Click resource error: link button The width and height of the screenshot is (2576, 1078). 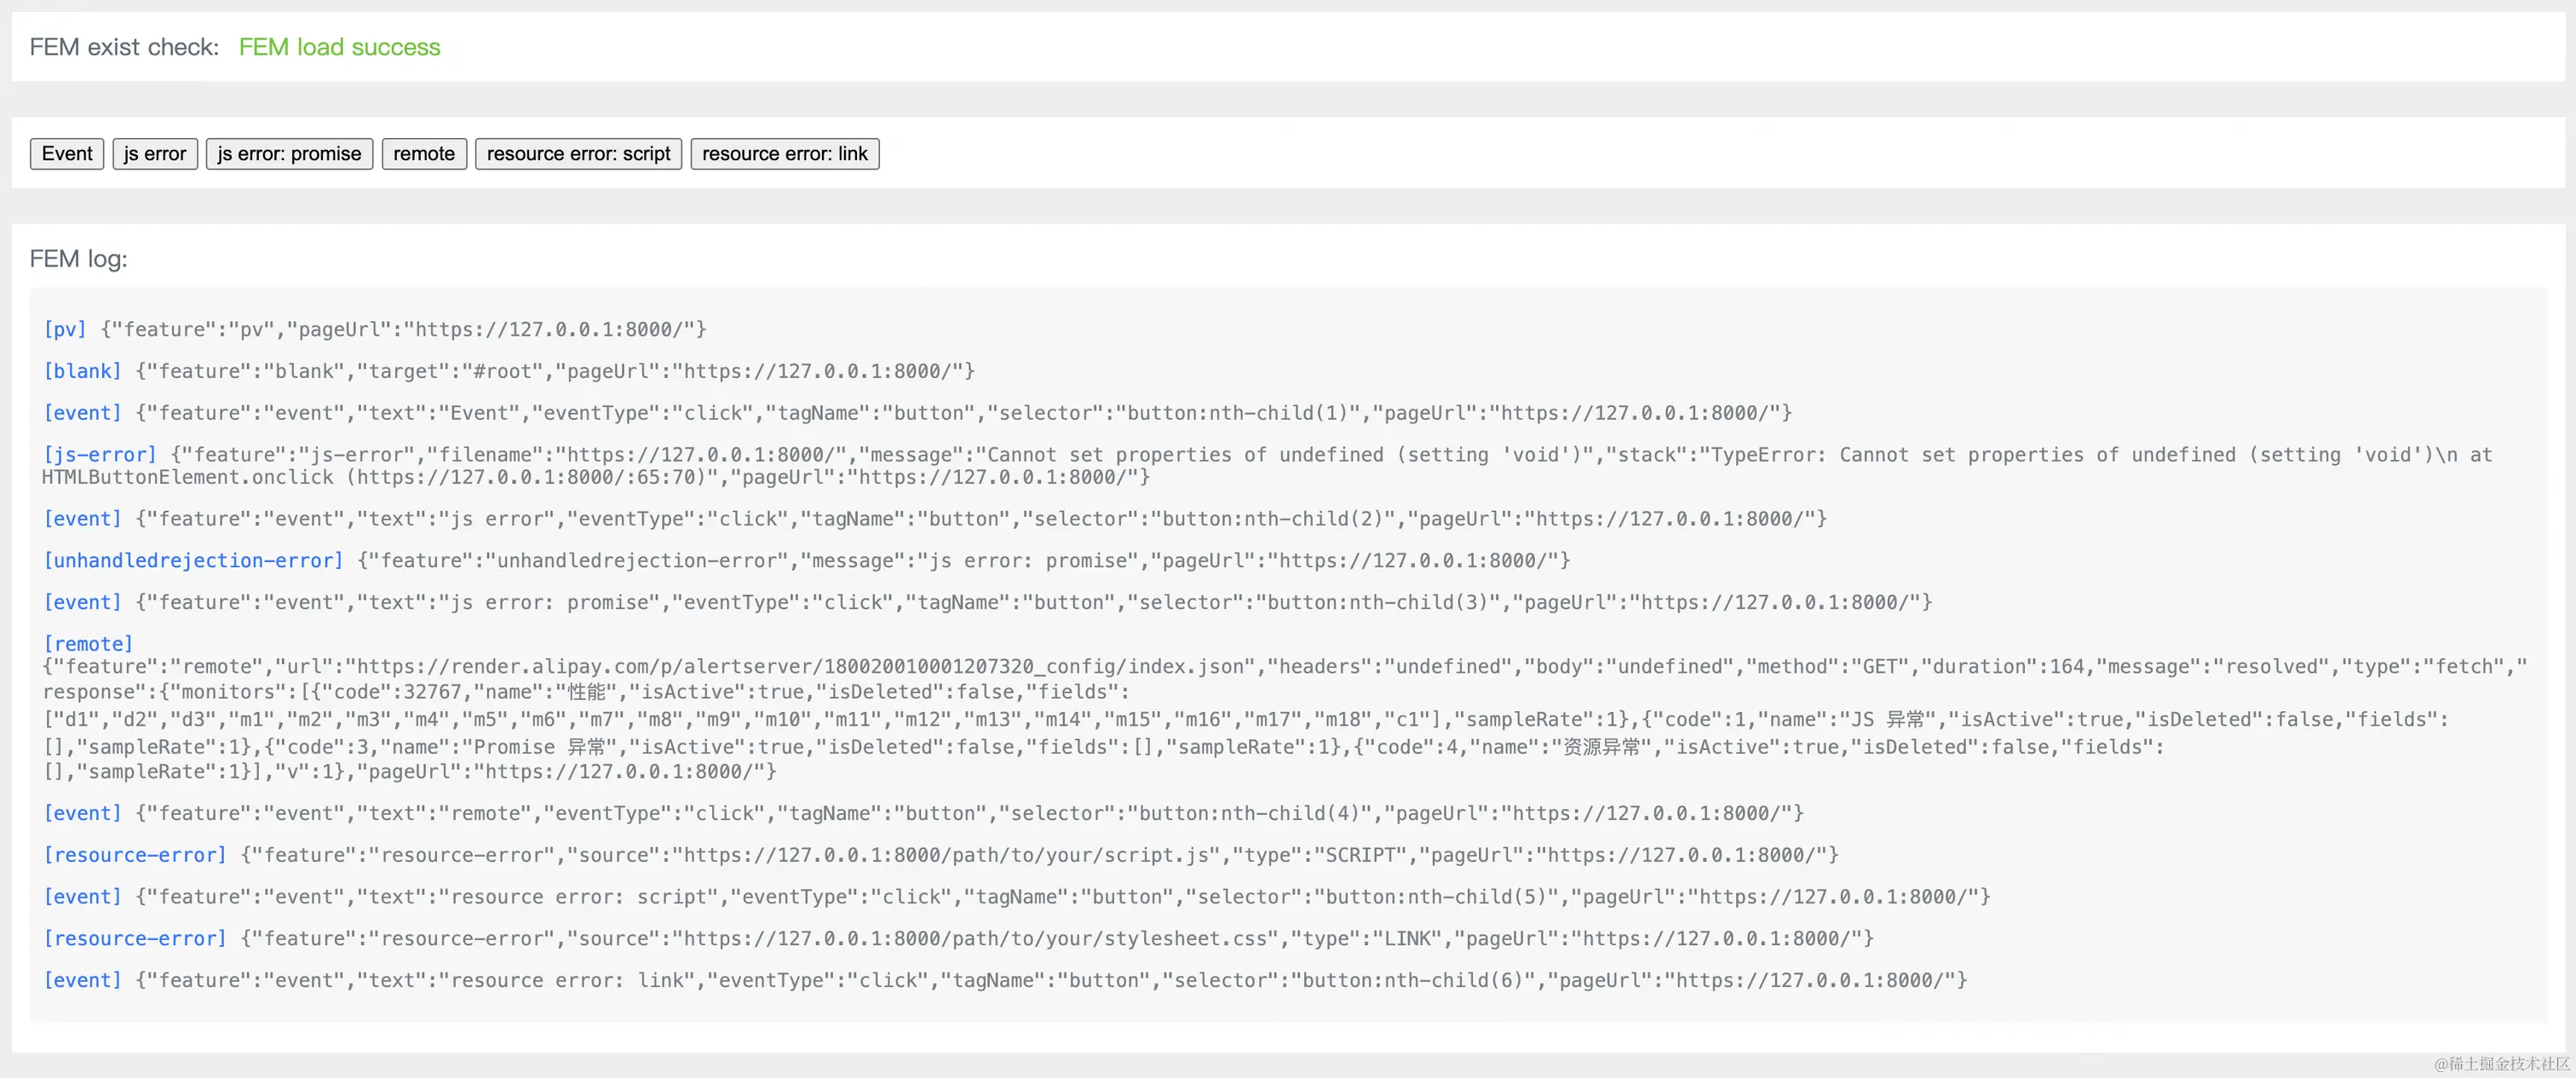784,153
